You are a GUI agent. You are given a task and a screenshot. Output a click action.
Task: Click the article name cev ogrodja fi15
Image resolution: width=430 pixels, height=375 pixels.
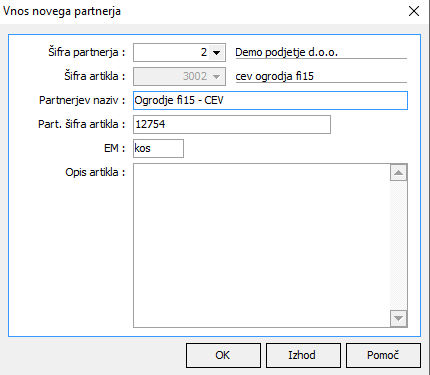point(275,76)
